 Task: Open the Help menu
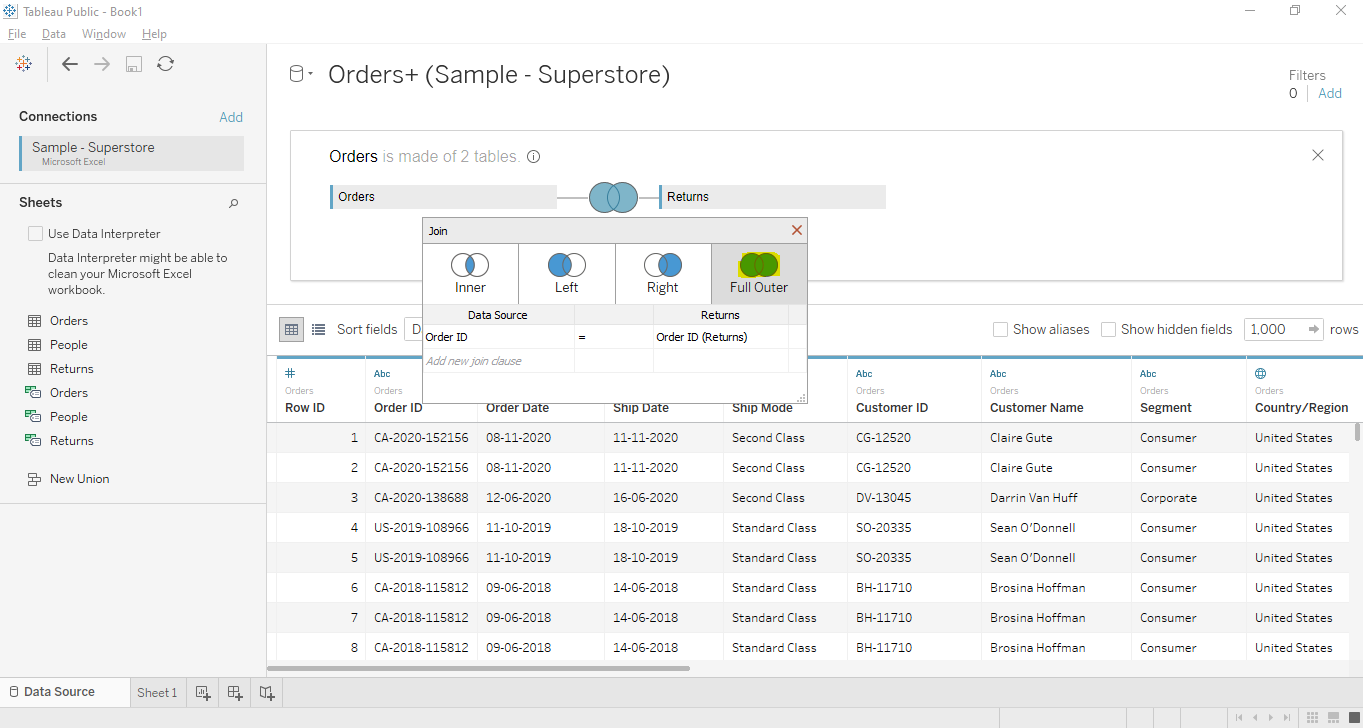154,34
